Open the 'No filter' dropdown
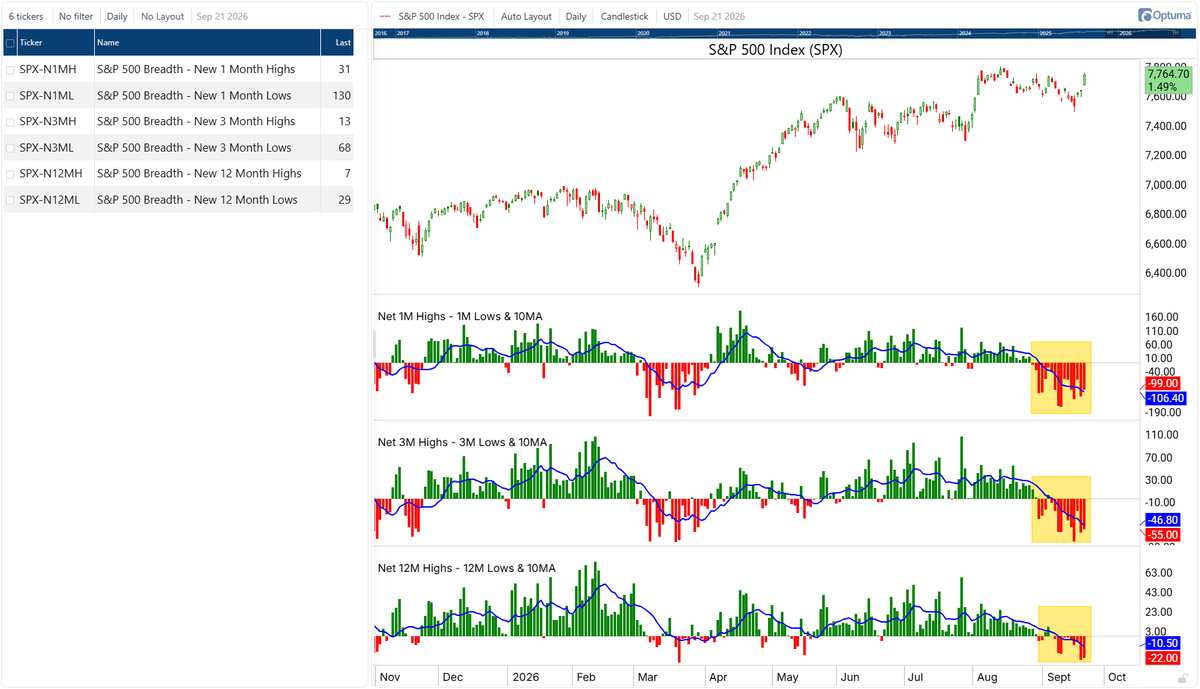Image resolution: width=1200 pixels, height=689 pixels. 75,17
